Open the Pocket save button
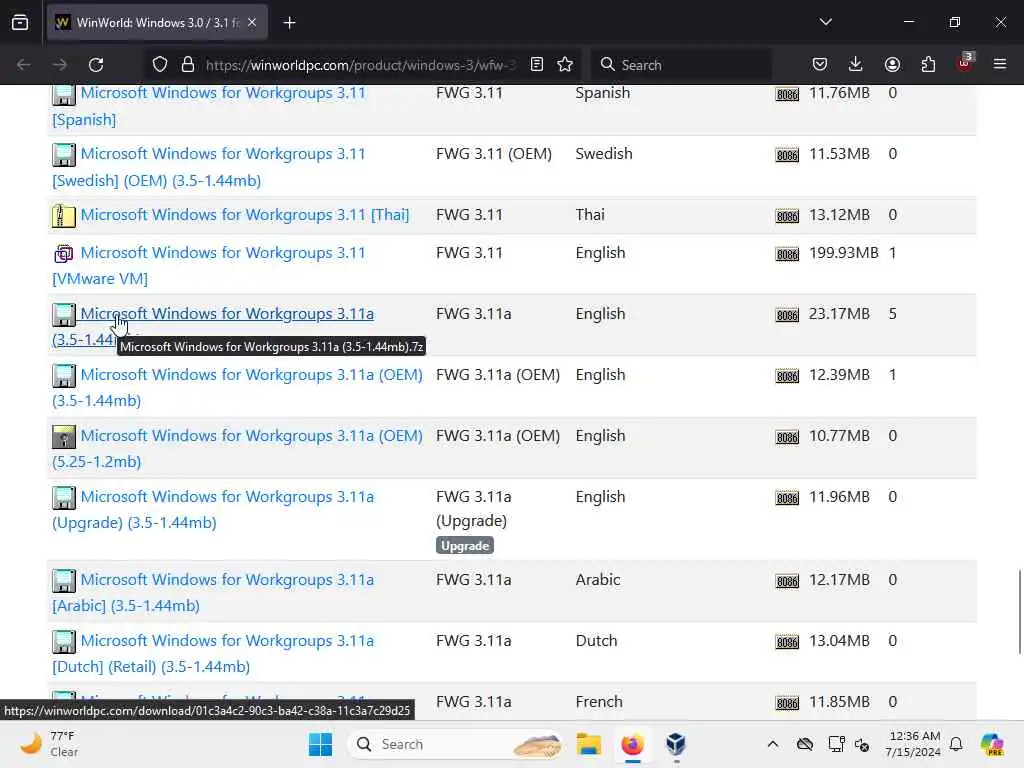This screenshot has width=1024, height=768. pyautogui.click(x=820, y=65)
